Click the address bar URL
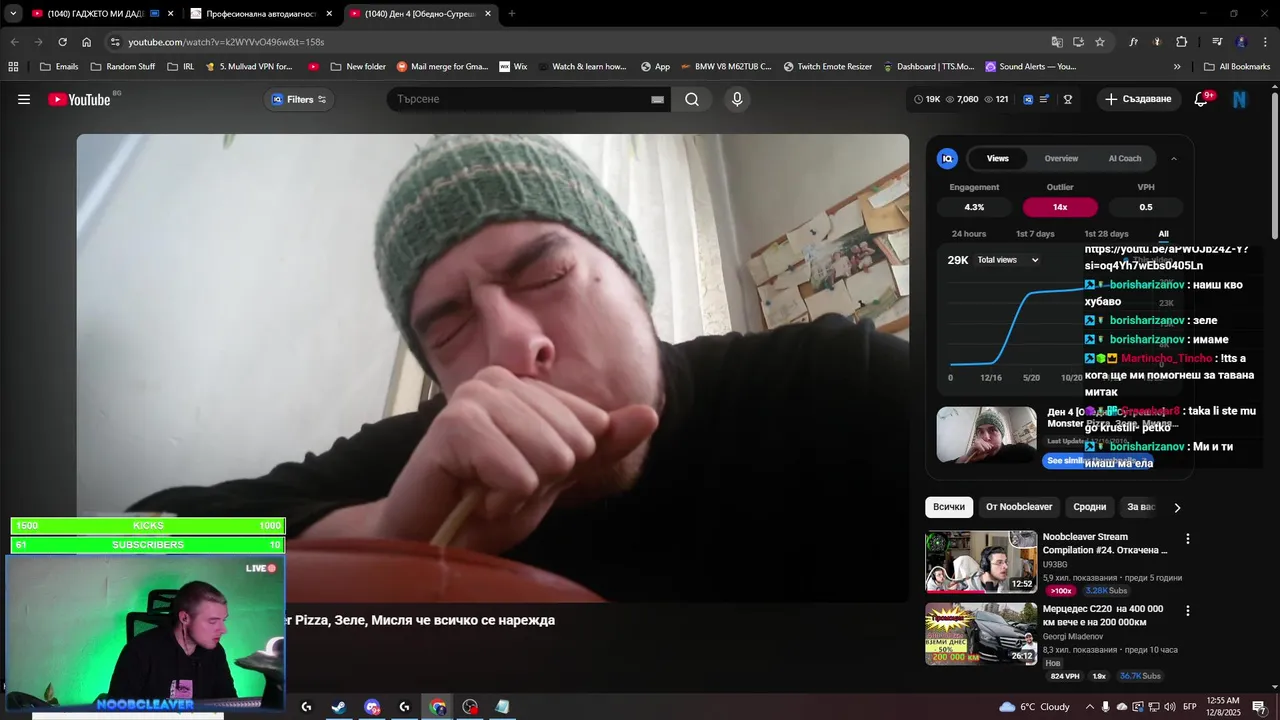 [226, 42]
